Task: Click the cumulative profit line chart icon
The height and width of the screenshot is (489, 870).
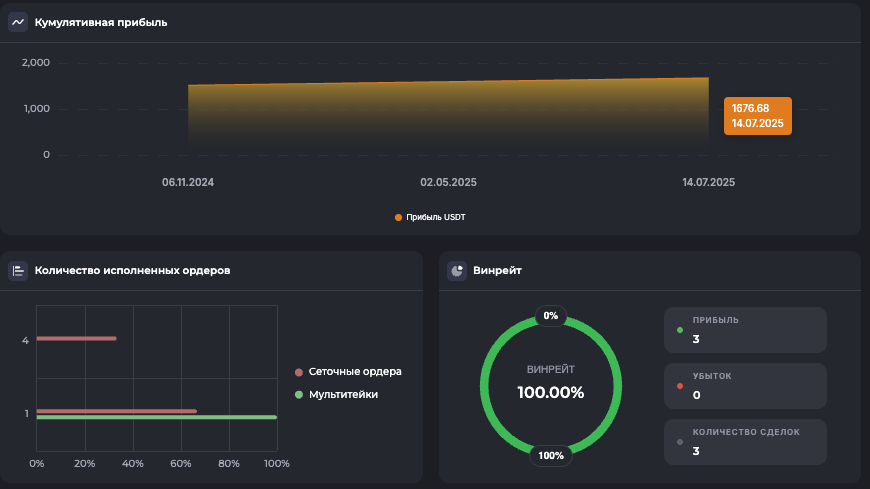Action: pyautogui.click(x=18, y=22)
